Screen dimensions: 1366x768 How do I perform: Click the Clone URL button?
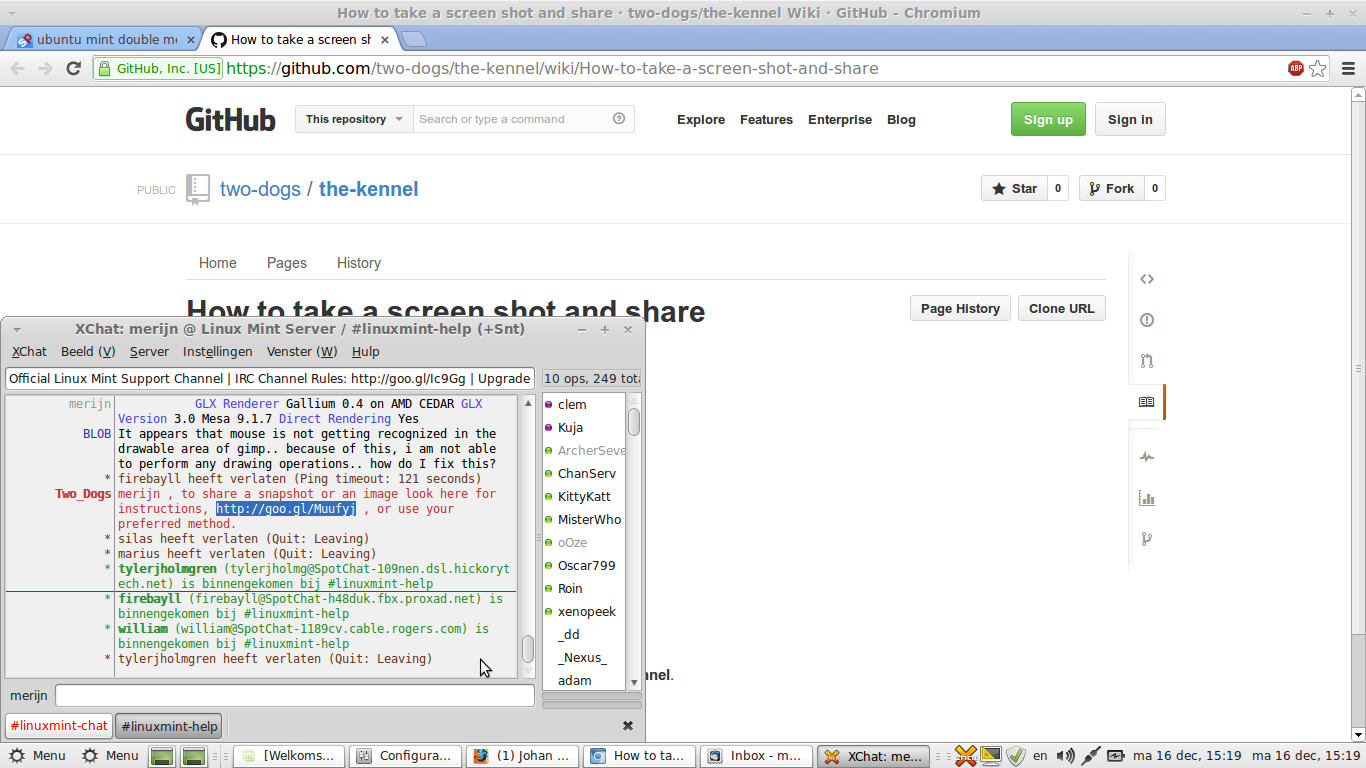coord(1062,308)
